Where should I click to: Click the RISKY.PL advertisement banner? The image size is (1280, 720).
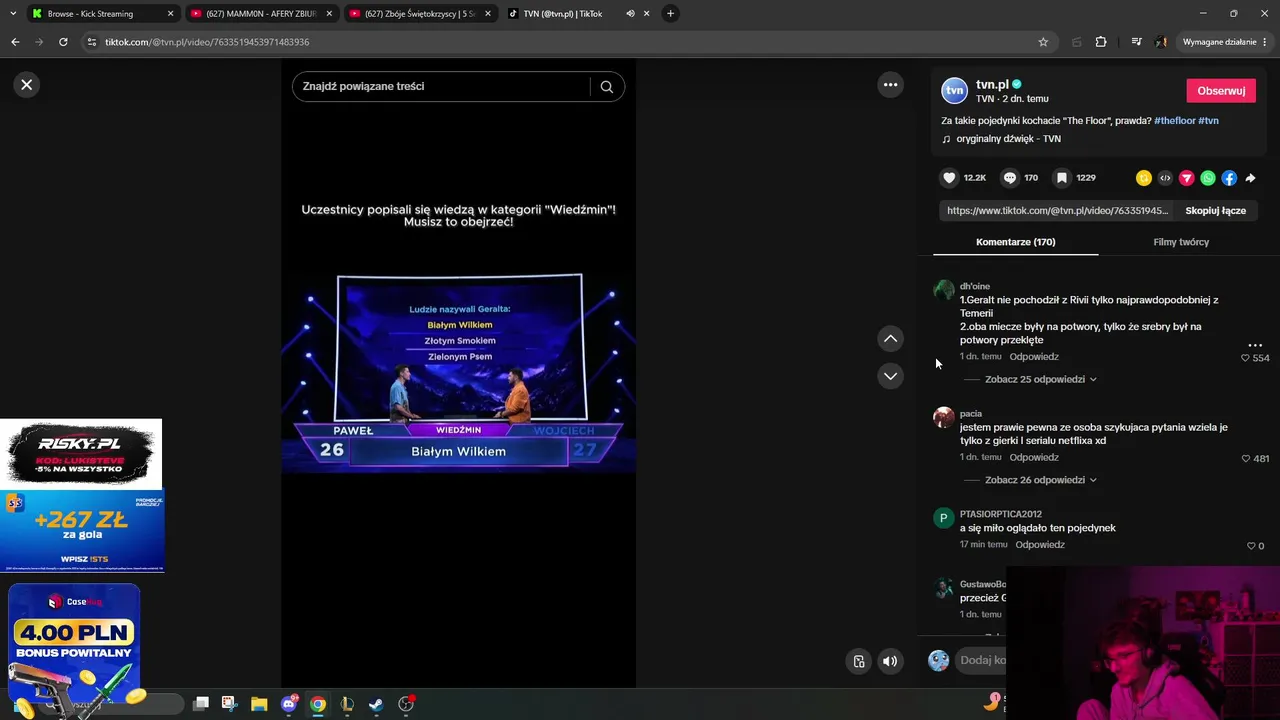81,455
